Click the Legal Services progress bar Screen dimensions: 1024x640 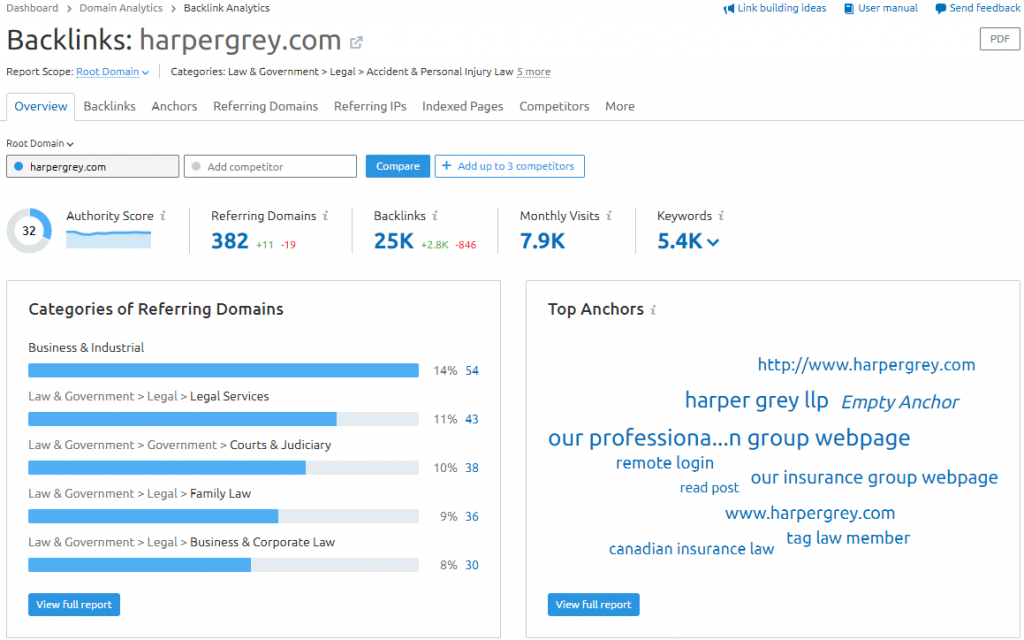coord(223,419)
